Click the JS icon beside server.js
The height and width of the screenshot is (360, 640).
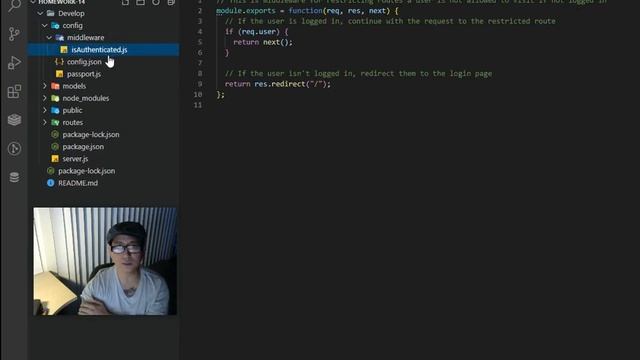tap(55, 159)
